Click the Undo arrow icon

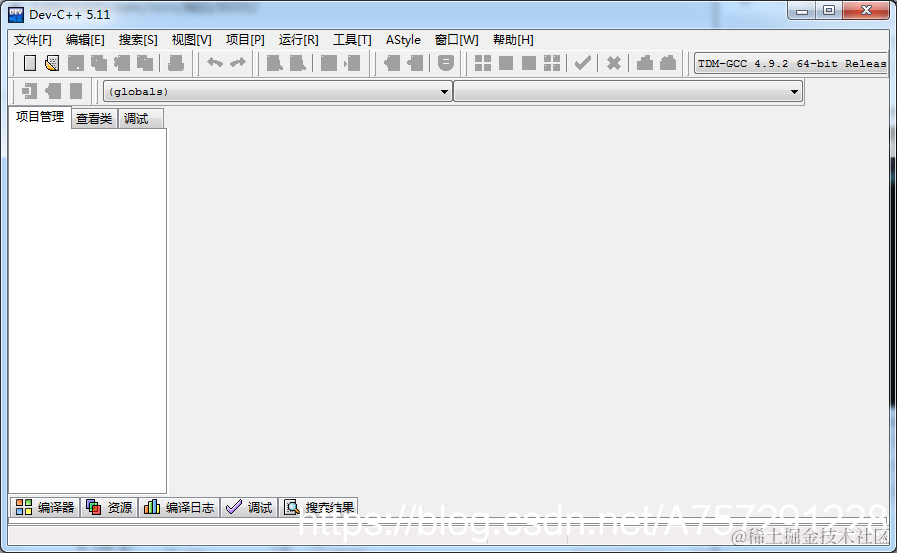pos(215,63)
